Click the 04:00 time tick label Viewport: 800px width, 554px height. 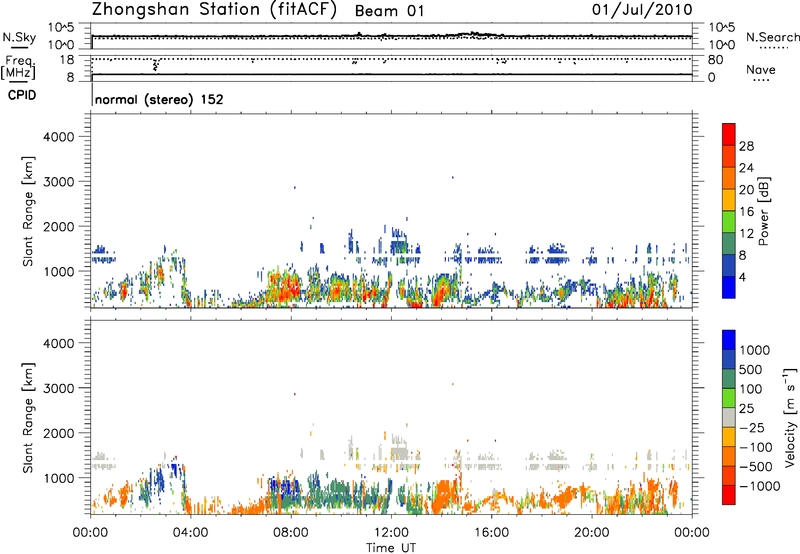(x=190, y=533)
